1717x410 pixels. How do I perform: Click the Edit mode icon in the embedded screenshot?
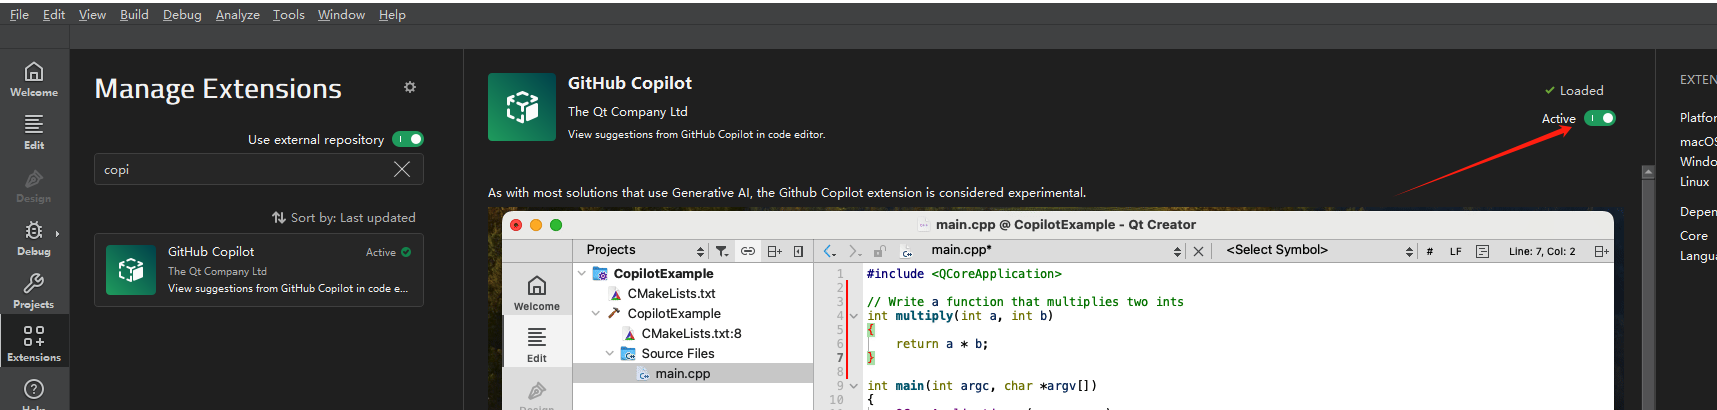(x=537, y=338)
